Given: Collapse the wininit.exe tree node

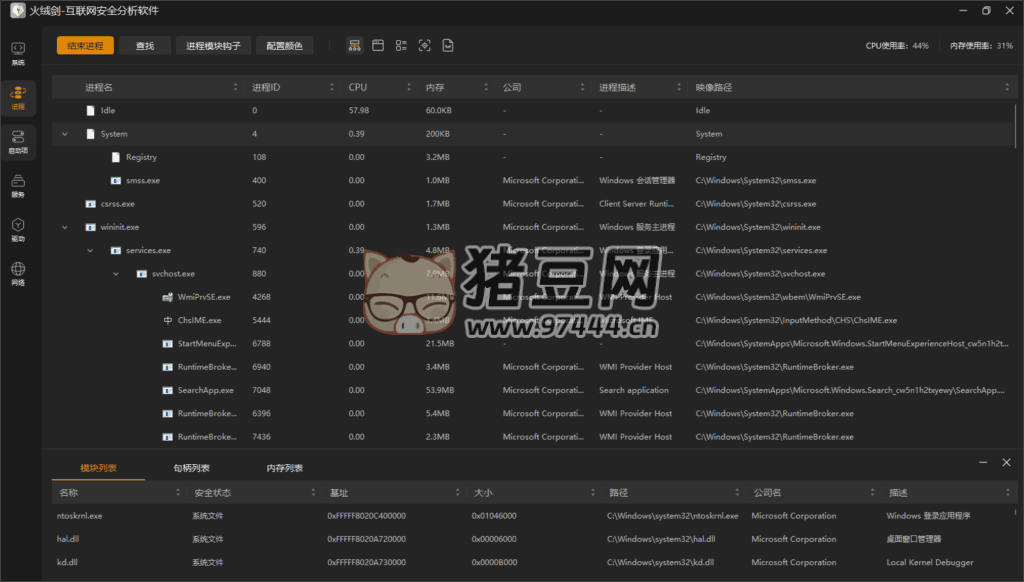Looking at the screenshot, I should point(65,227).
